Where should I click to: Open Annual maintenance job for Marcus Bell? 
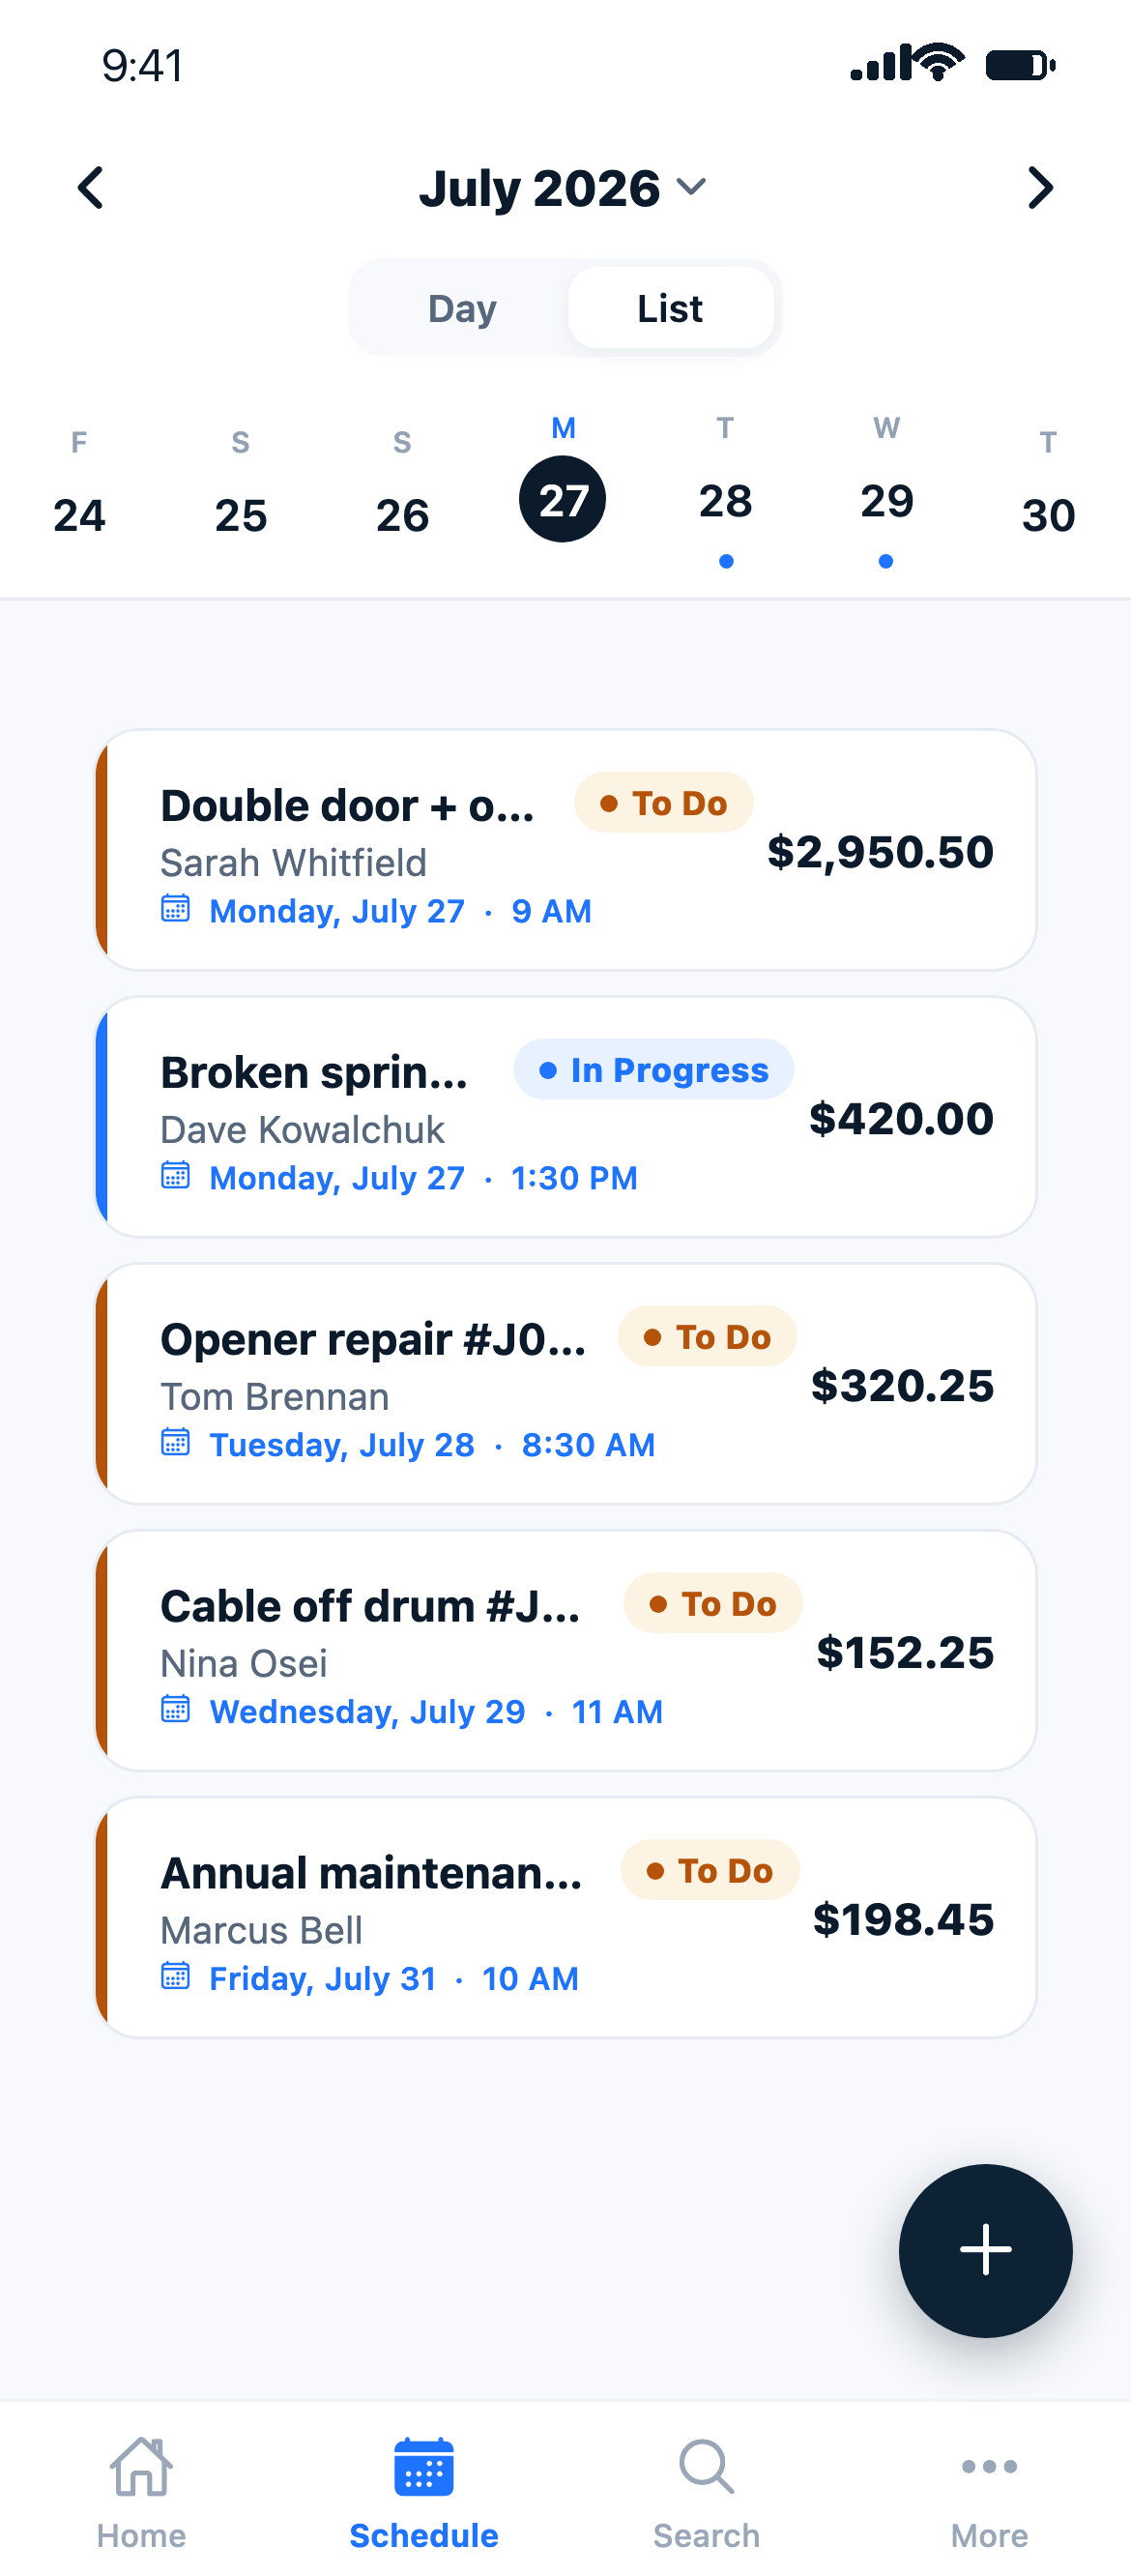coord(565,1917)
